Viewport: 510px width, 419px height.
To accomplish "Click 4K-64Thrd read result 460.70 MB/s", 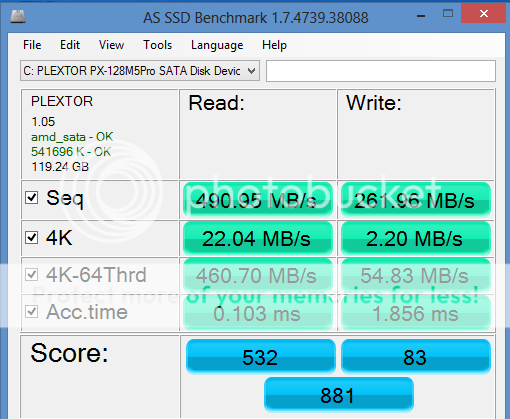I will tap(258, 275).
